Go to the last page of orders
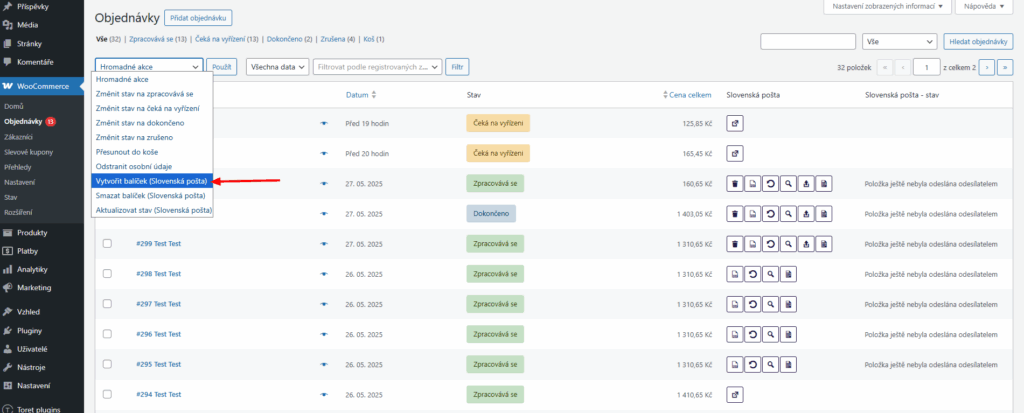This screenshot has height=413, width=1024. pyautogui.click(x=1006, y=67)
